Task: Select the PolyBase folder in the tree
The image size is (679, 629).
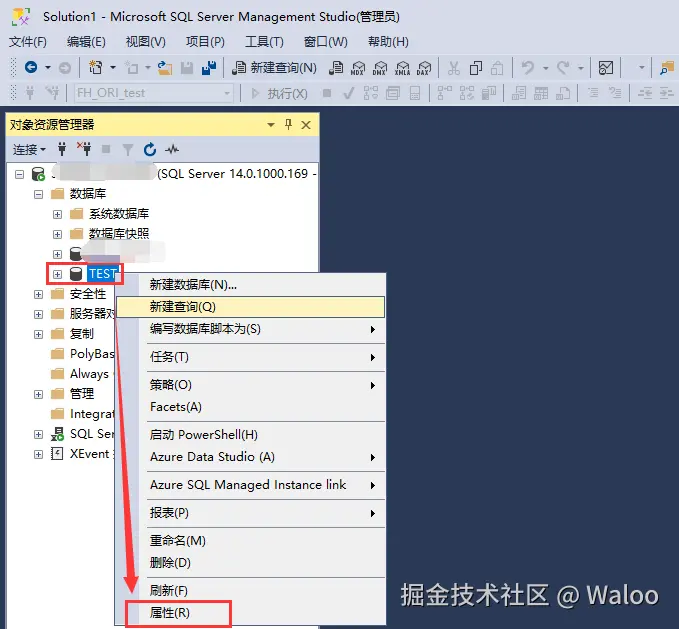Action: [92, 354]
